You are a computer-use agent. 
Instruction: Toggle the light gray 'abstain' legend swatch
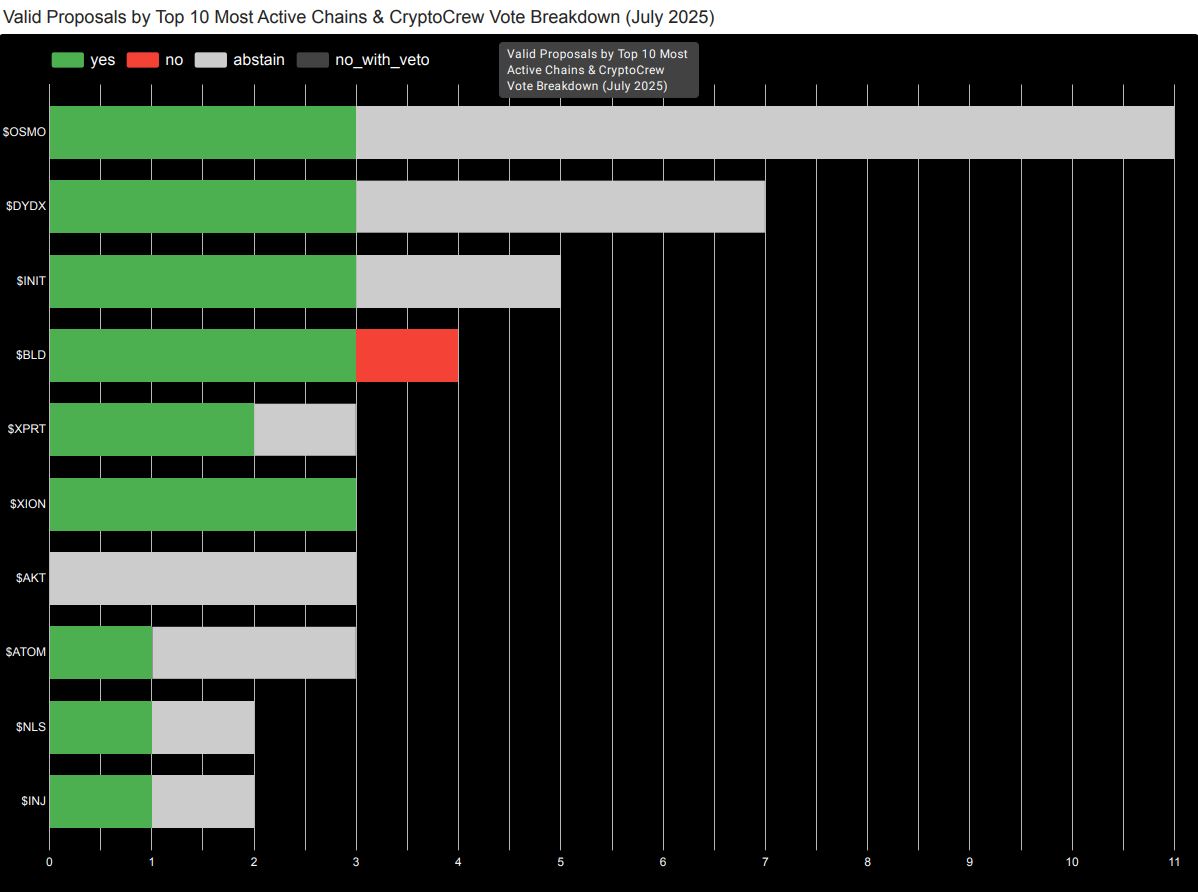tap(211, 60)
